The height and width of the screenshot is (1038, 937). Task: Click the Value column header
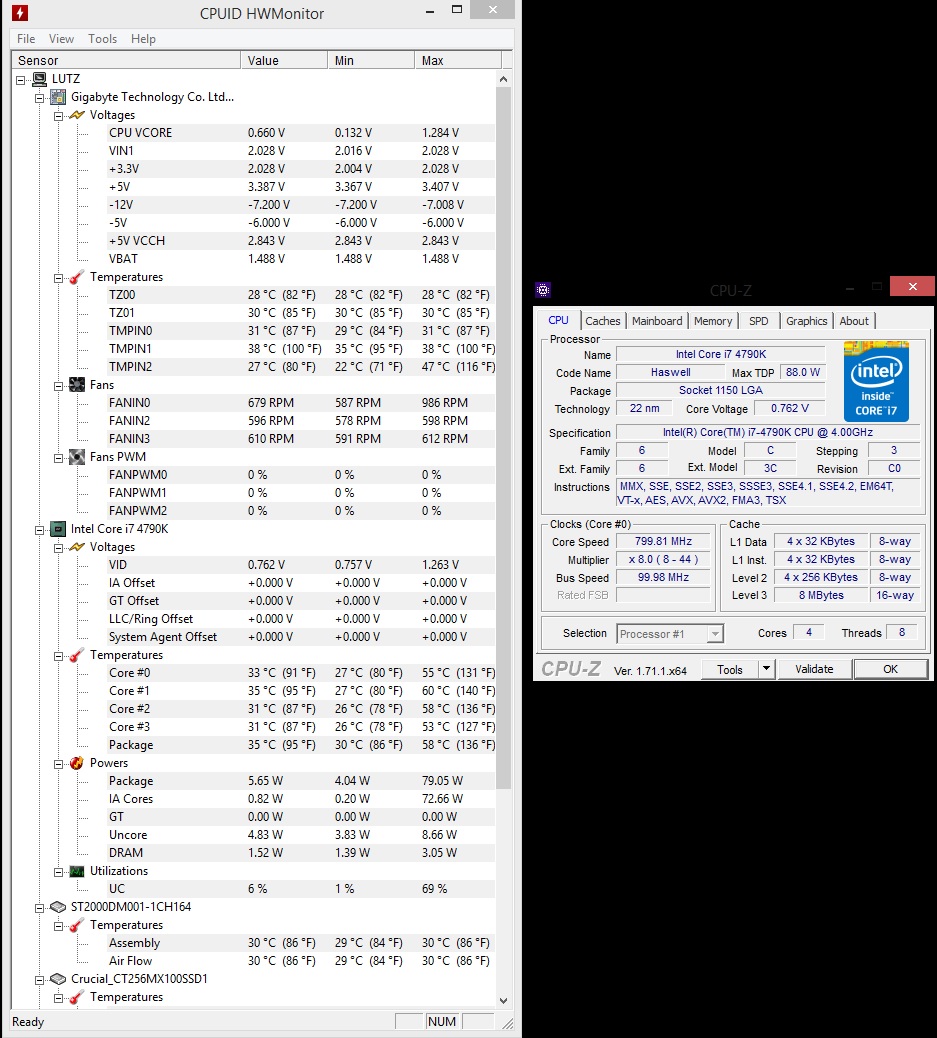click(x=284, y=60)
